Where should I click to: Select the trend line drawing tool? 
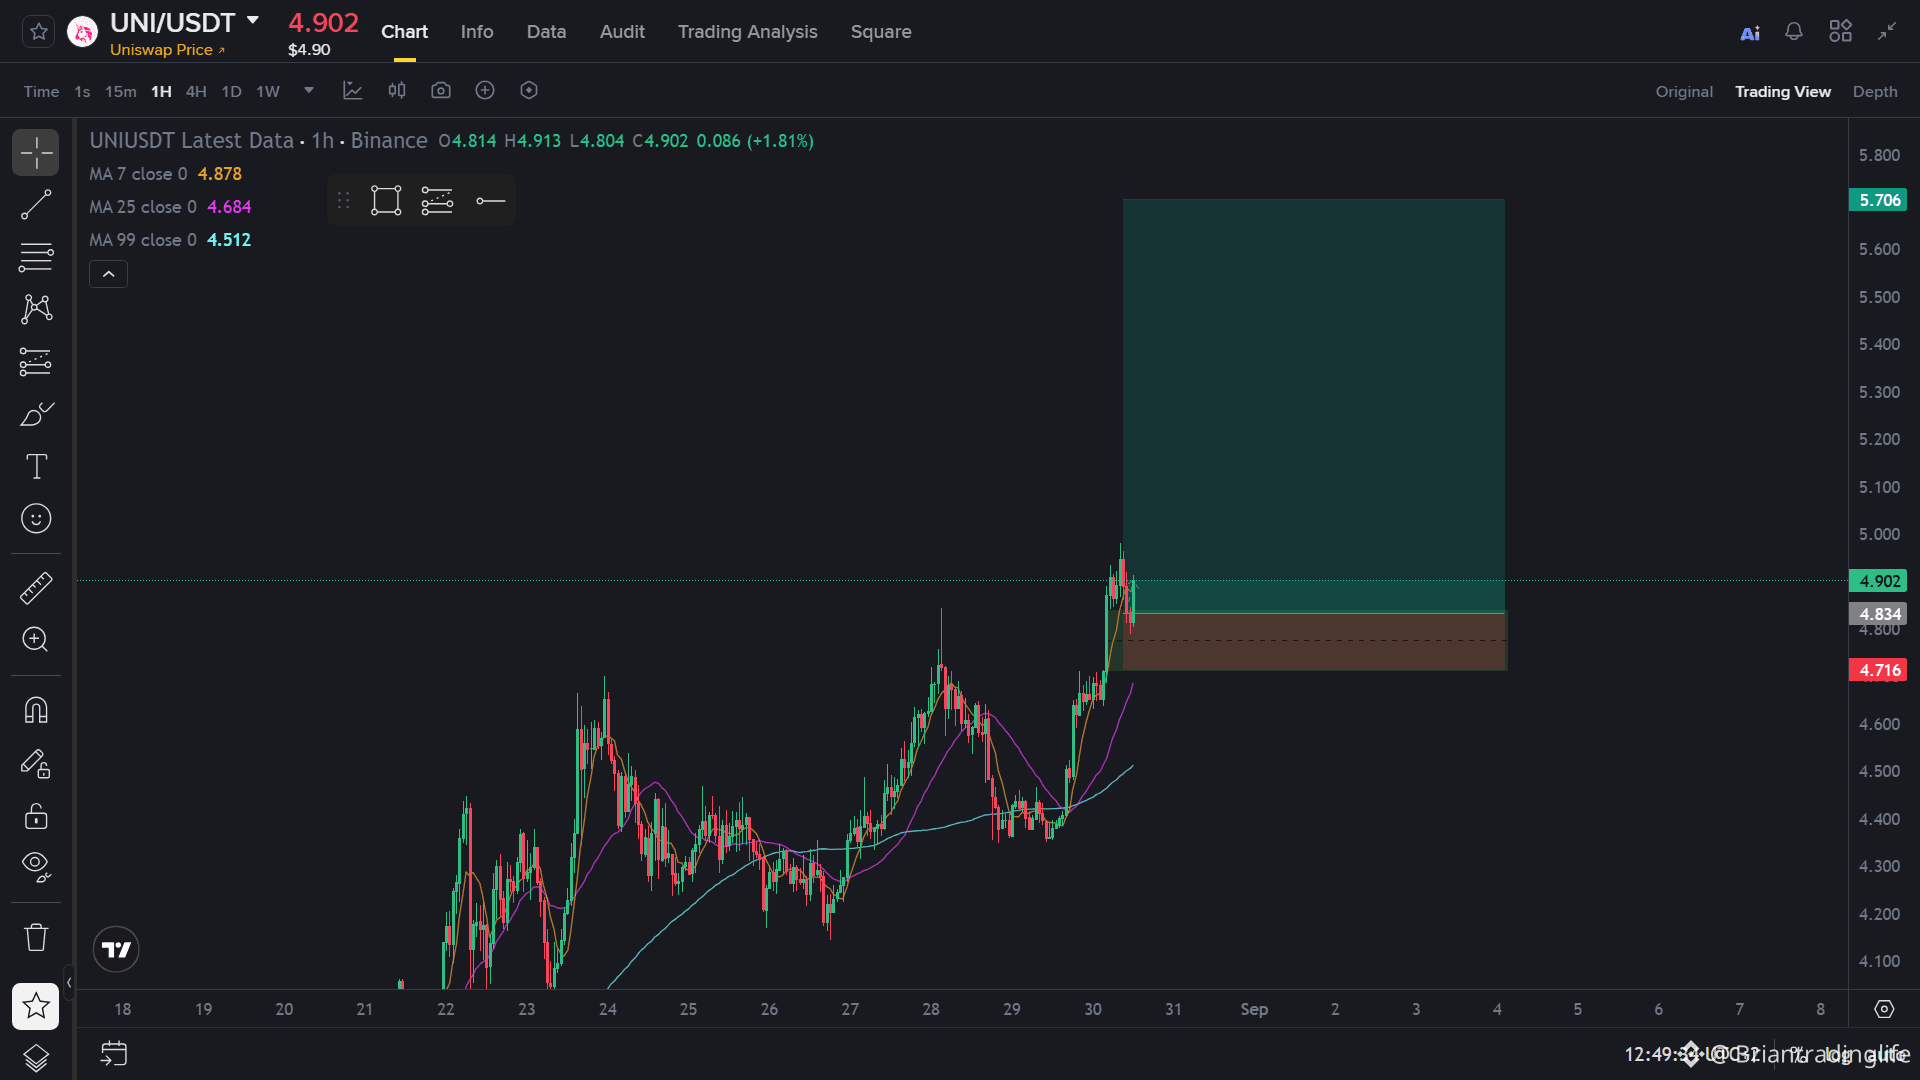click(36, 205)
